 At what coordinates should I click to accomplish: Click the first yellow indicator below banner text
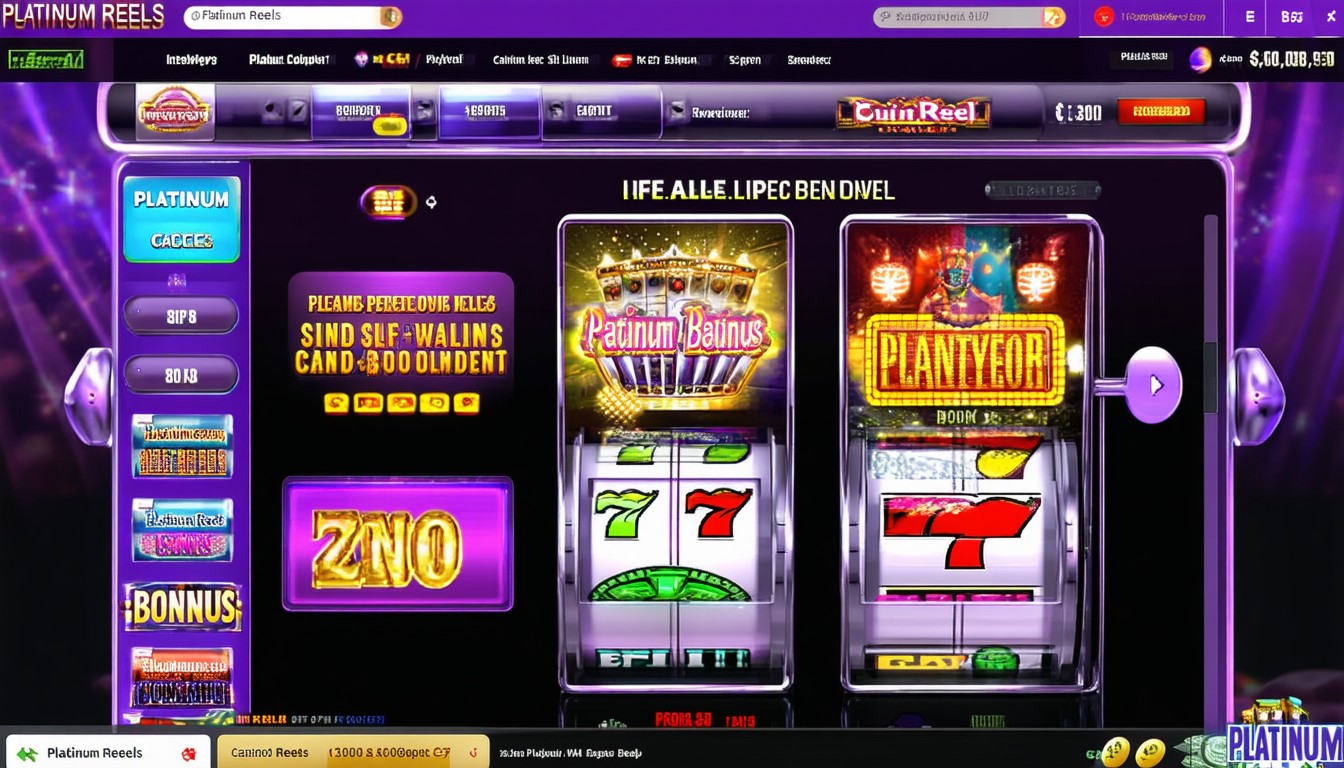336,404
